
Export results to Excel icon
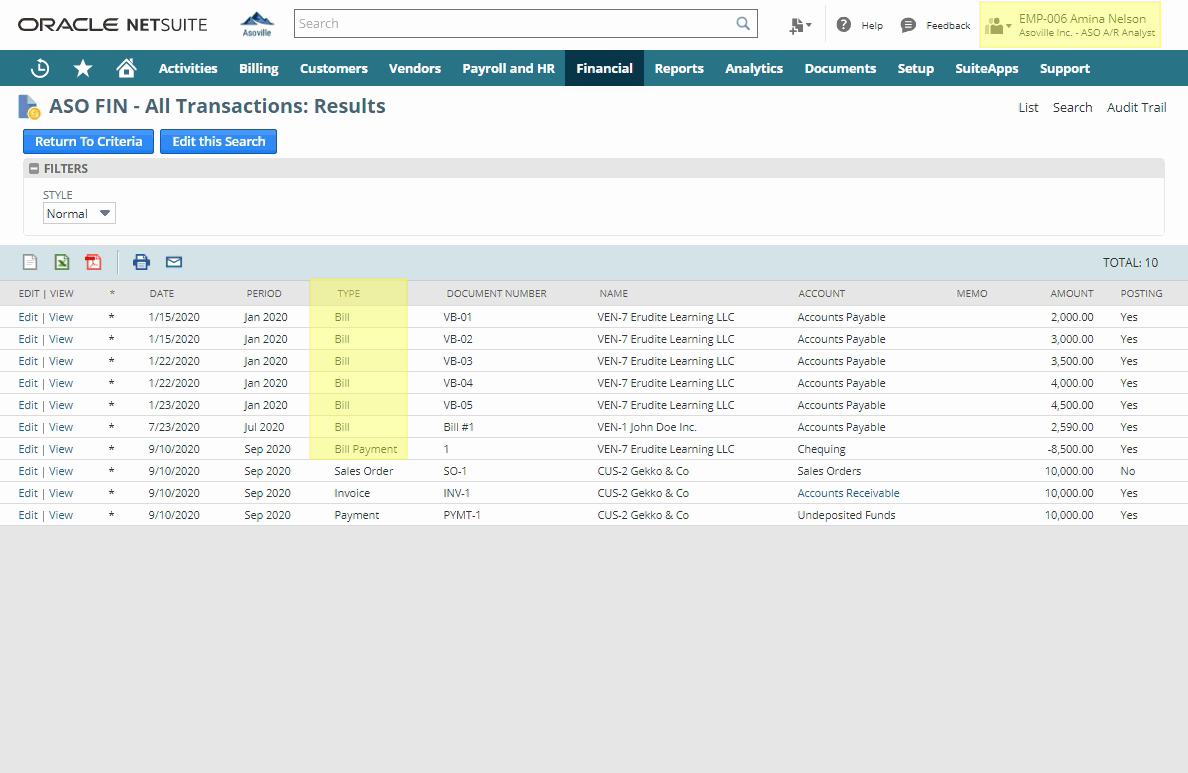(62, 262)
